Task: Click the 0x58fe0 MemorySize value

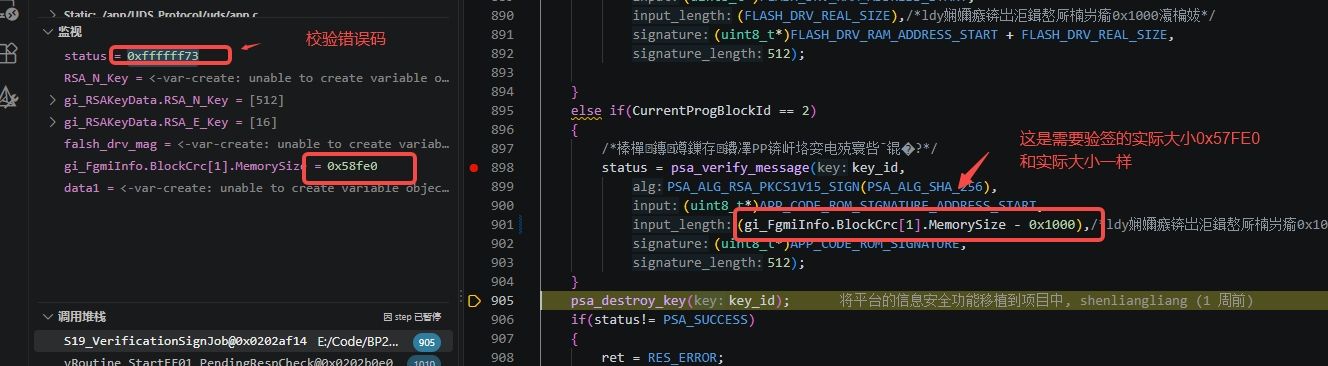Action: click(352, 166)
